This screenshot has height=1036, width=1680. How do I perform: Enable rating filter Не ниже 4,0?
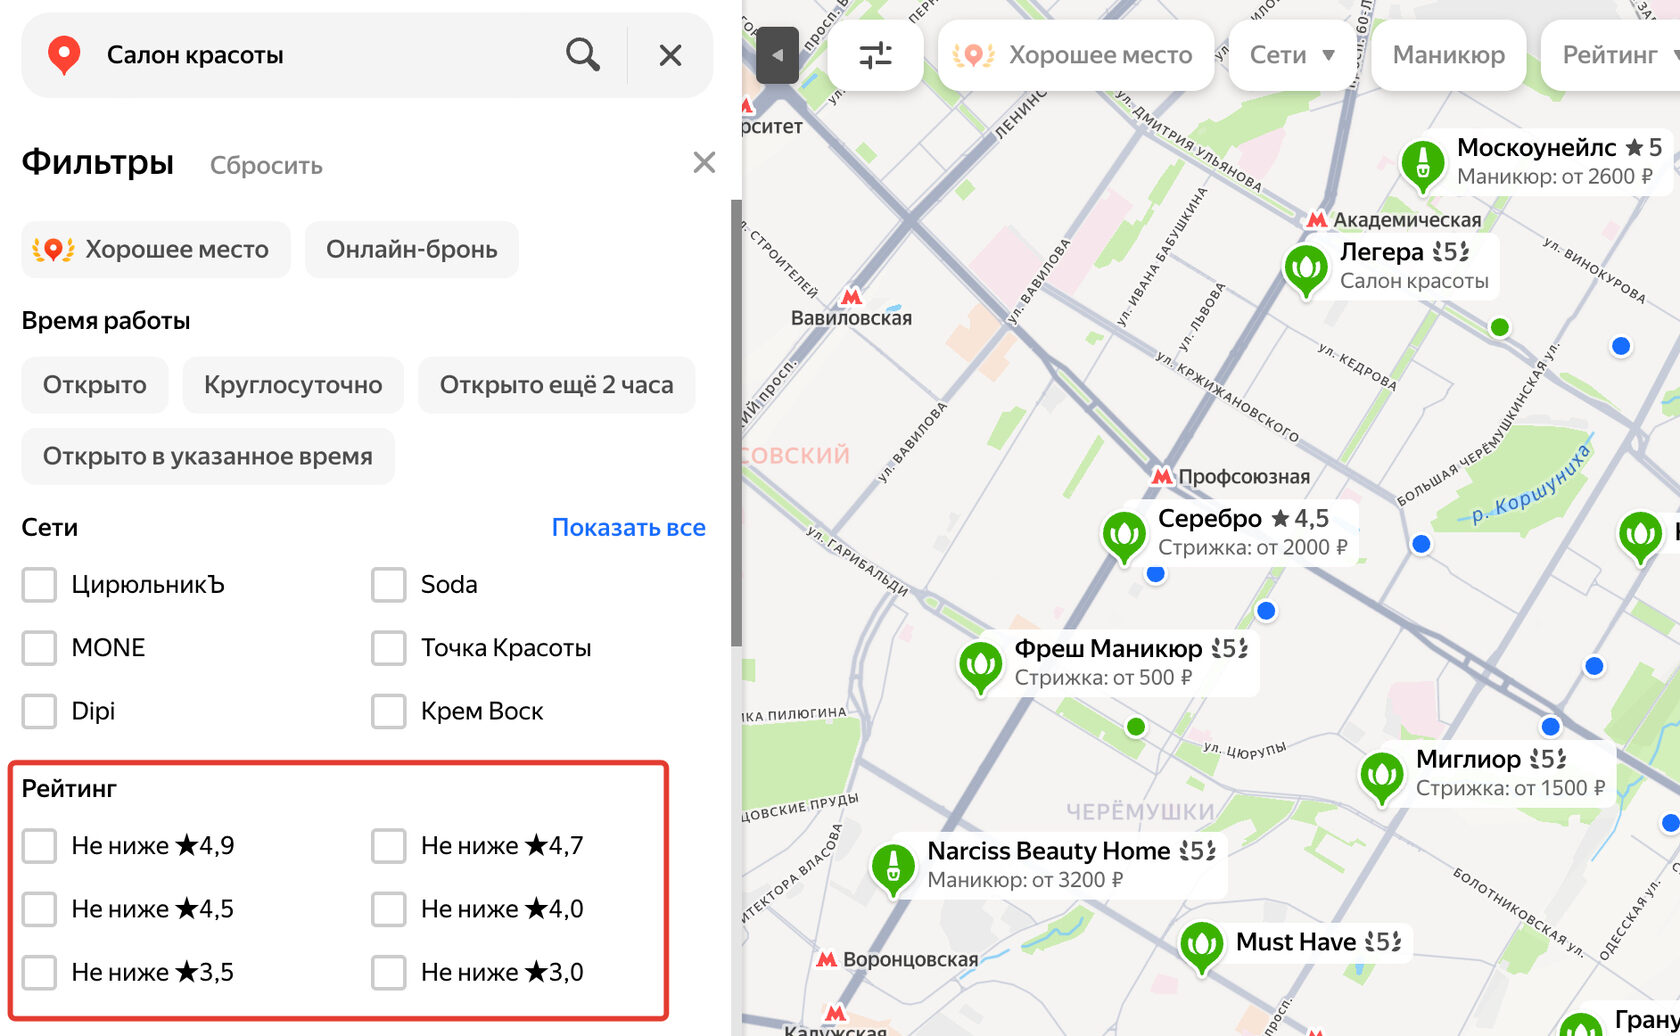(388, 909)
